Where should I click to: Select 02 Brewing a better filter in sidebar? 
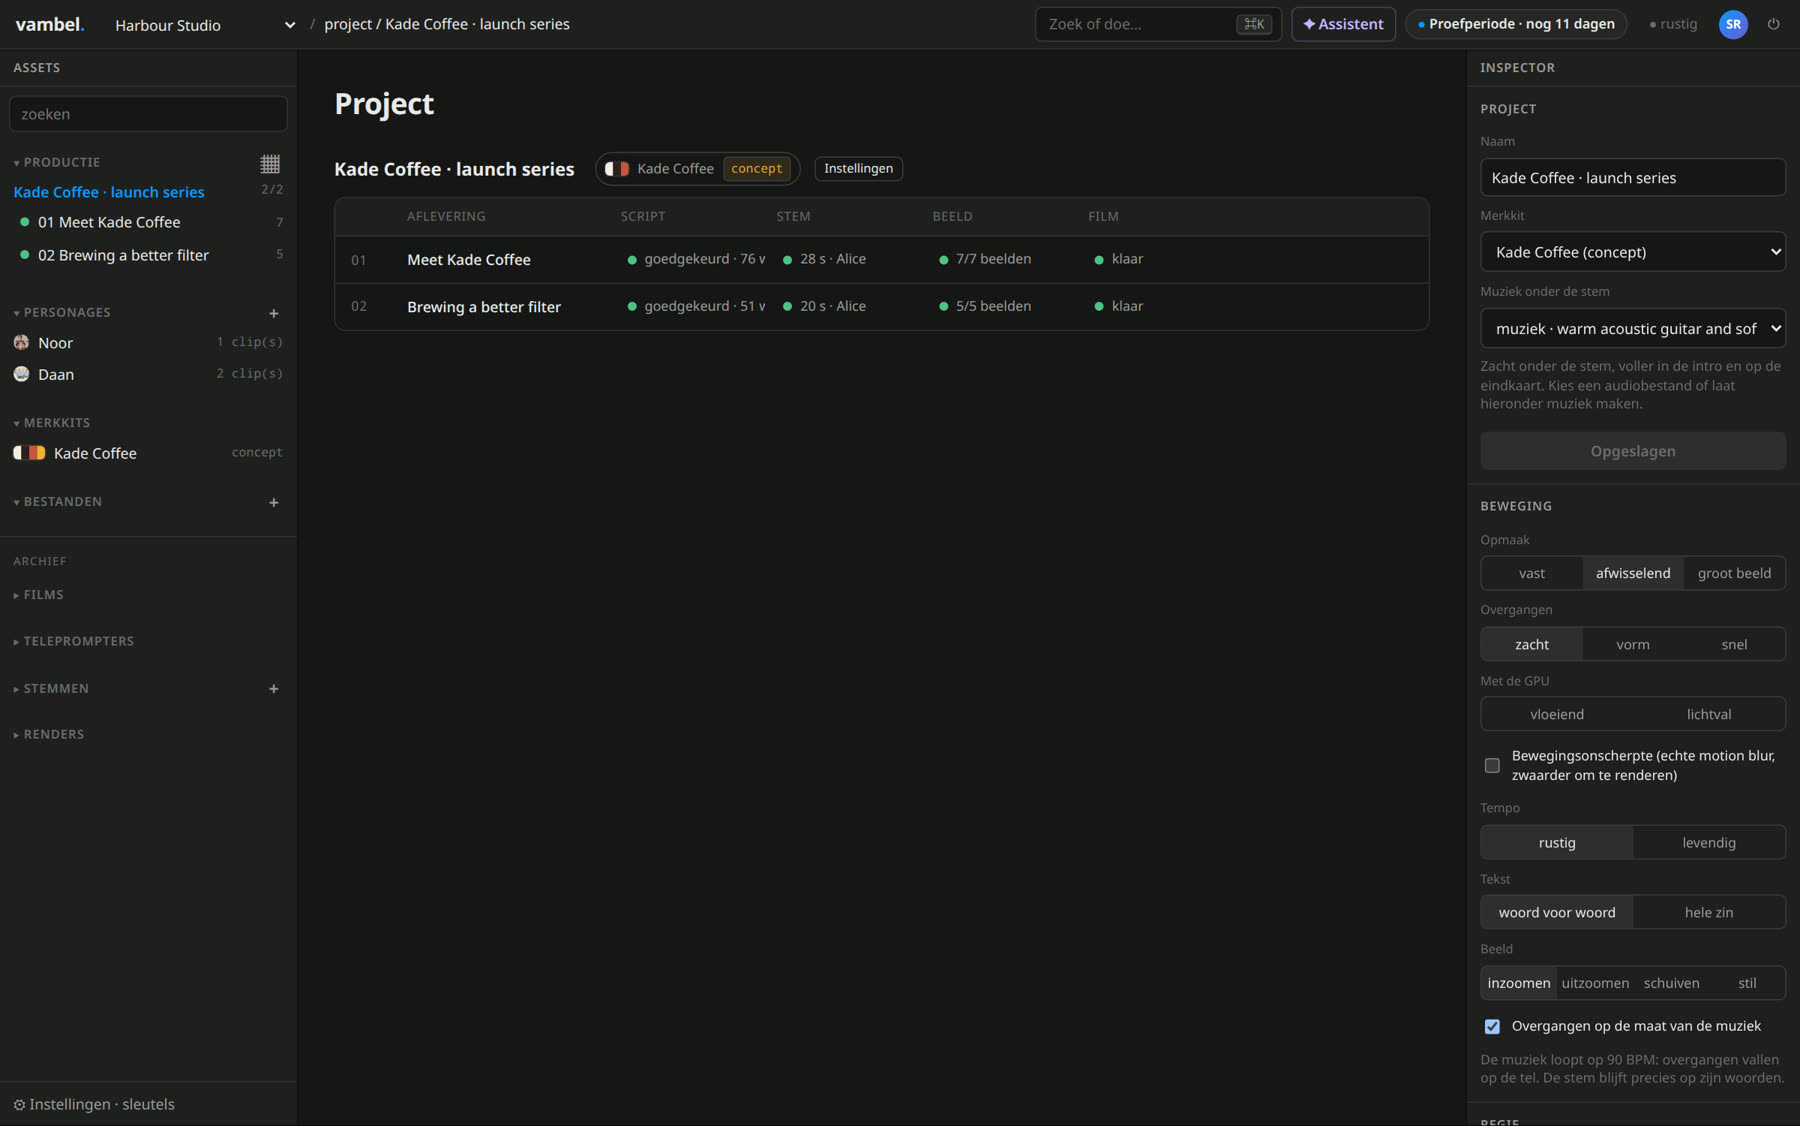(x=148, y=255)
